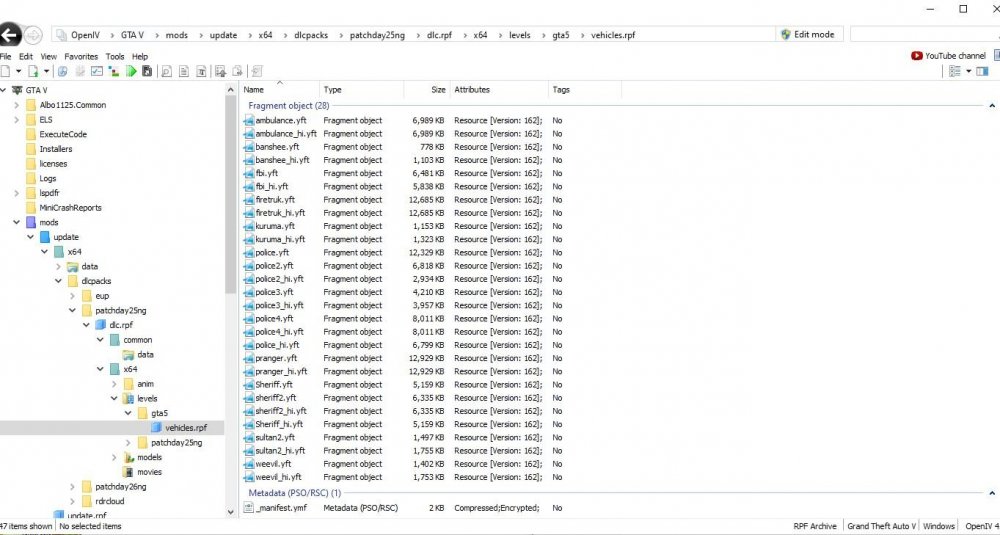Screen dimensions: 1000x535
Task: Click the YouTube channel link
Action: tap(948, 56)
